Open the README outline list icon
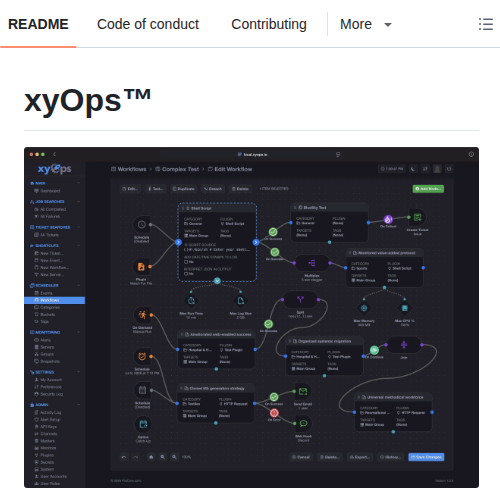This screenshot has width=500, height=500. coord(486,24)
